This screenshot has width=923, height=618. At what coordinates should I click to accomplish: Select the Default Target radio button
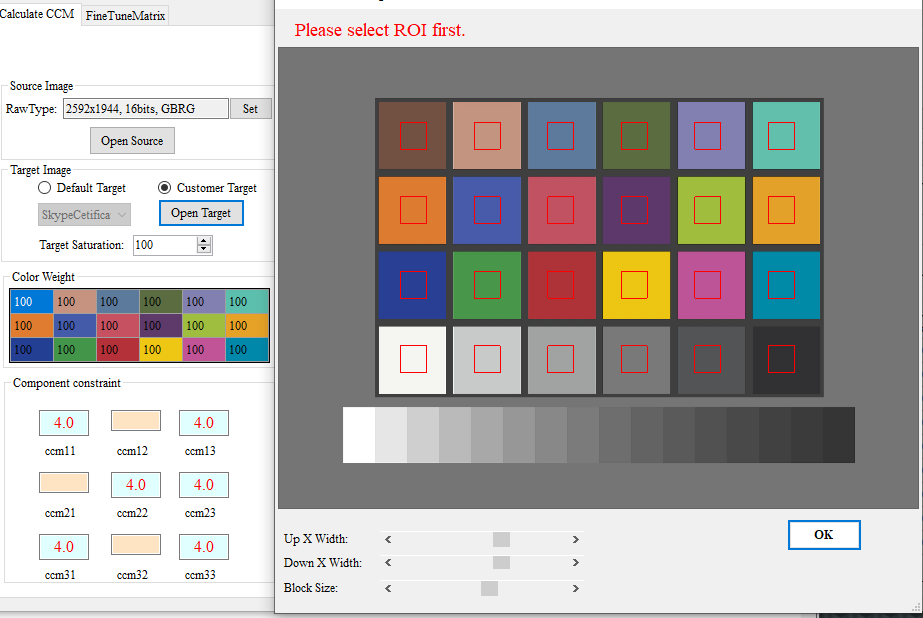tap(44, 188)
